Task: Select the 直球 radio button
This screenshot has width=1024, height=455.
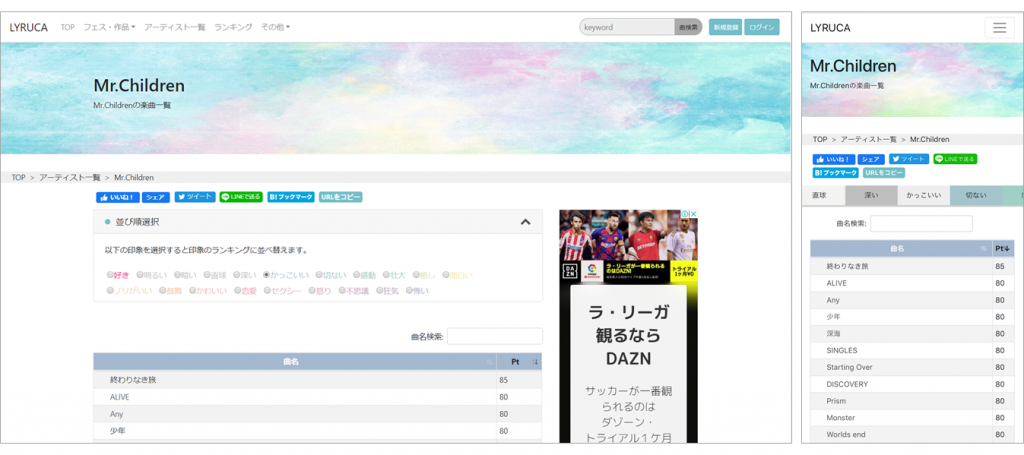Action: tap(206, 275)
